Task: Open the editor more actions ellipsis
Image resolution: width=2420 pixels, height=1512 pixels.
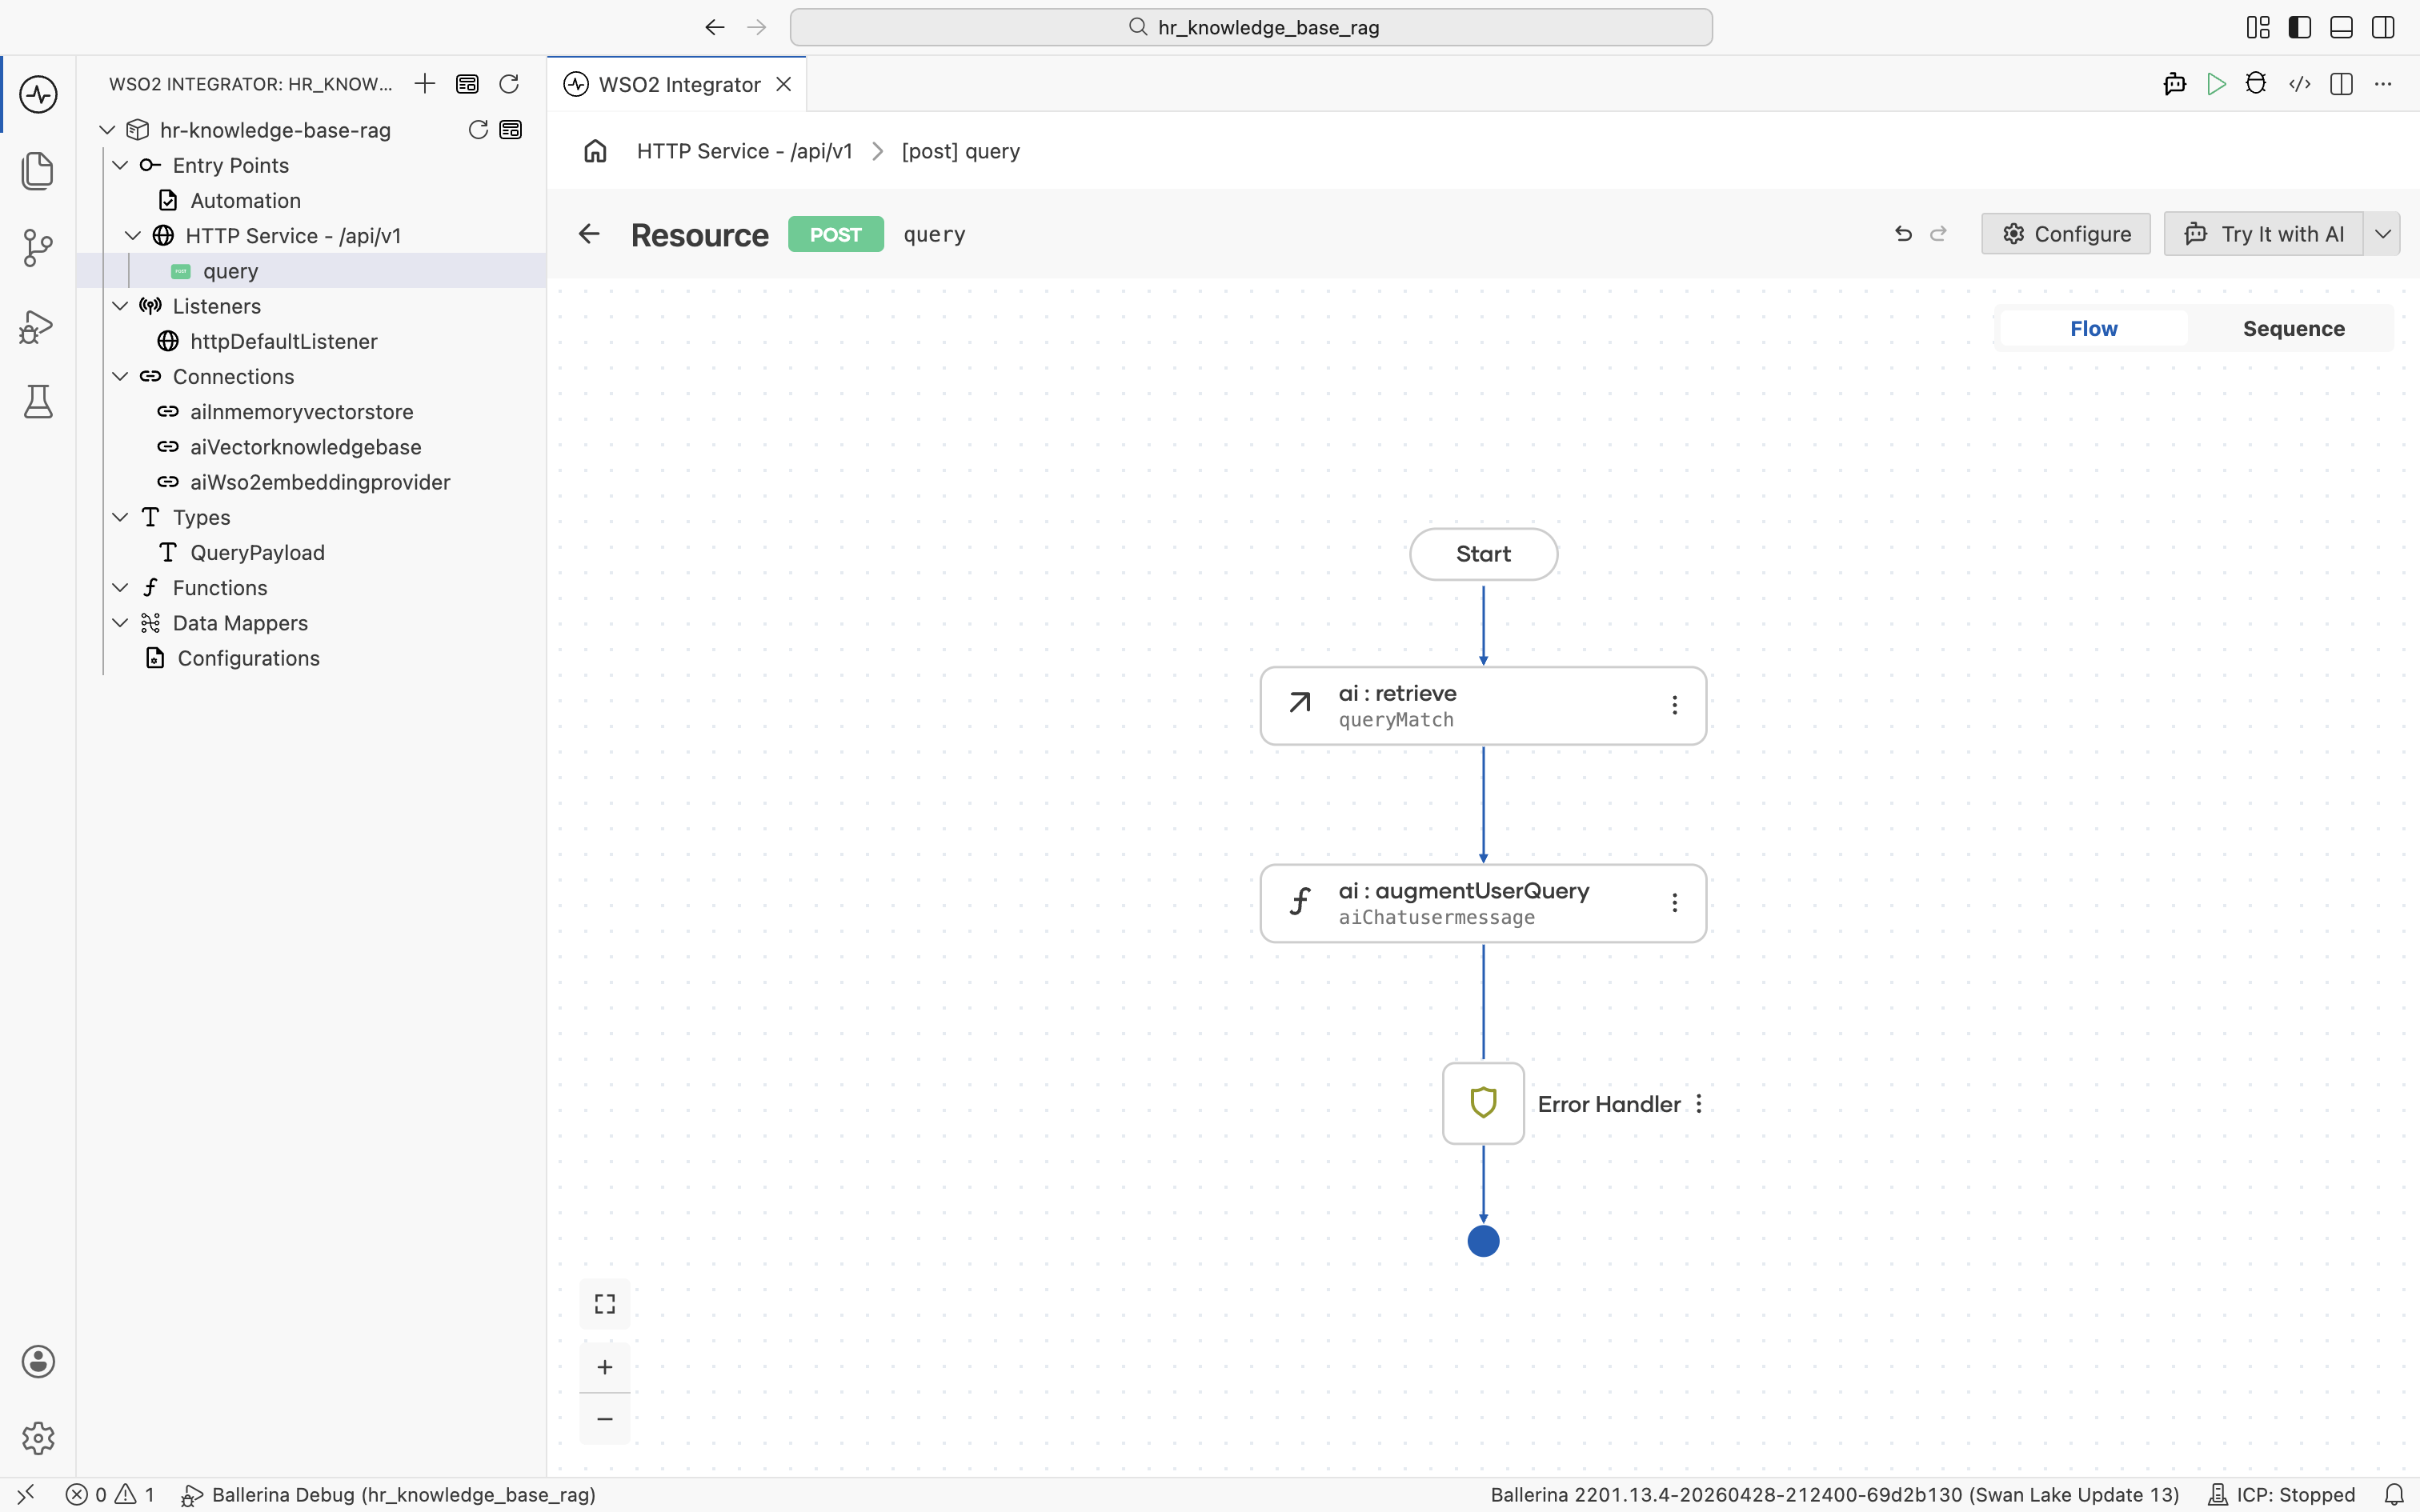Action: 2383,84
